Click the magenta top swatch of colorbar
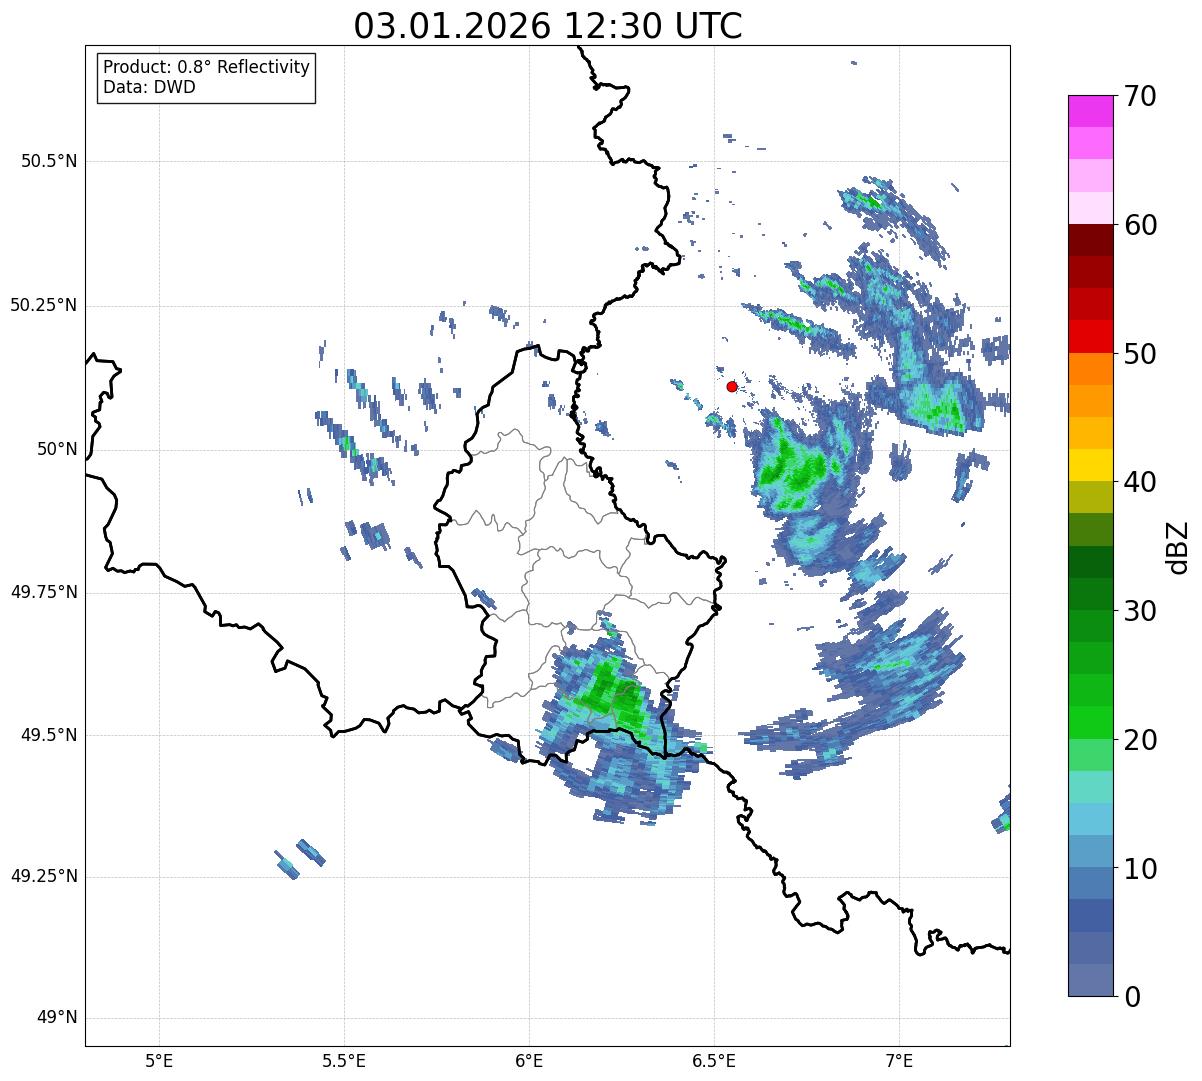 point(1089,111)
